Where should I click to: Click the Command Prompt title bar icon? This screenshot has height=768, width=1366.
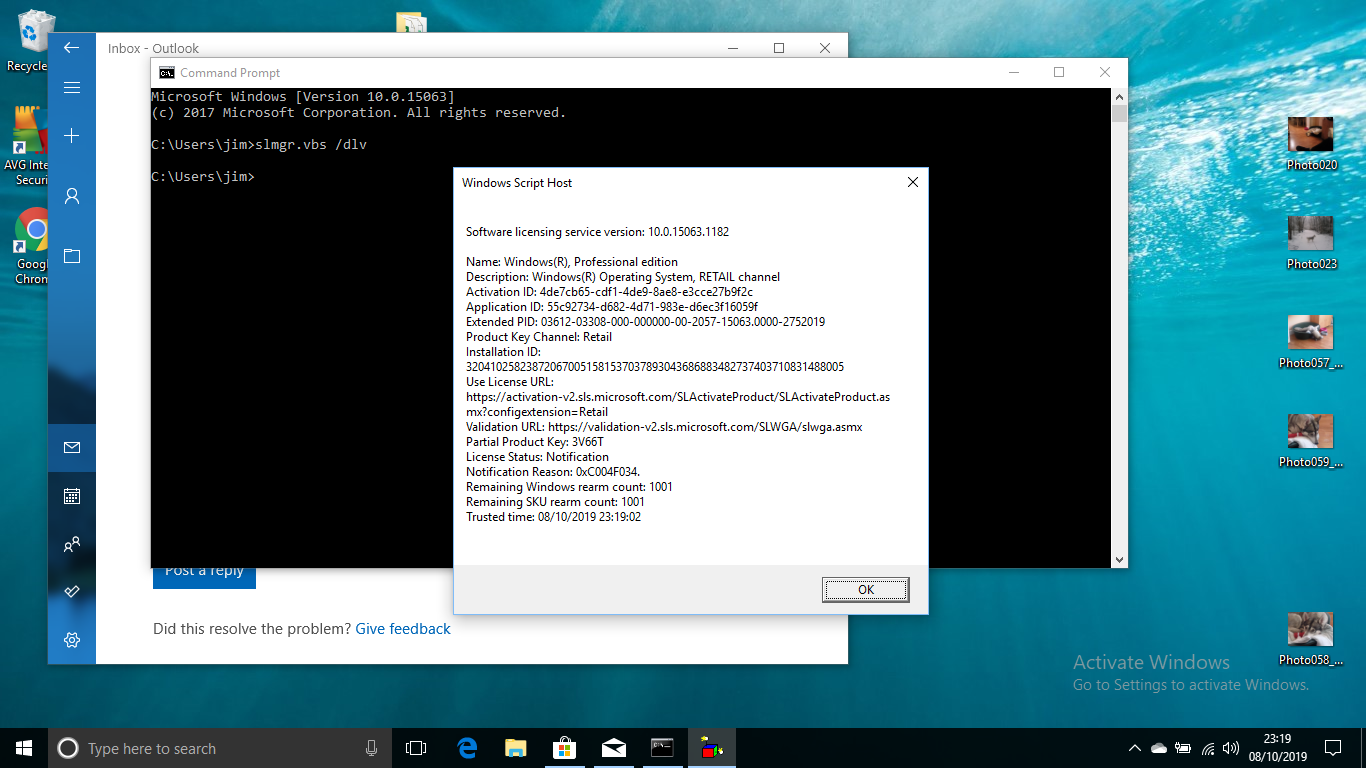click(167, 72)
